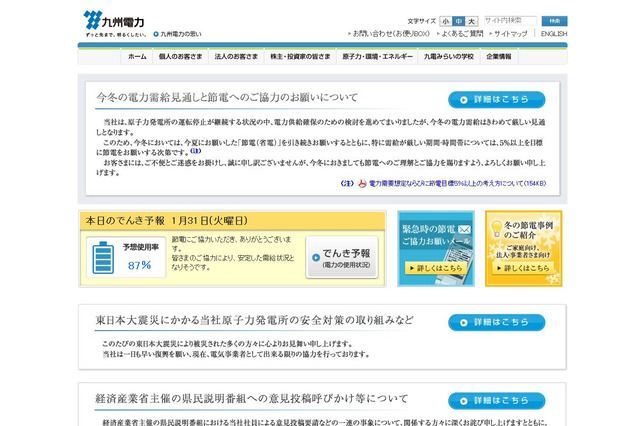
Task: Open the PDF icon next to the 電力需要想定 link
Action: click(x=362, y=184)
